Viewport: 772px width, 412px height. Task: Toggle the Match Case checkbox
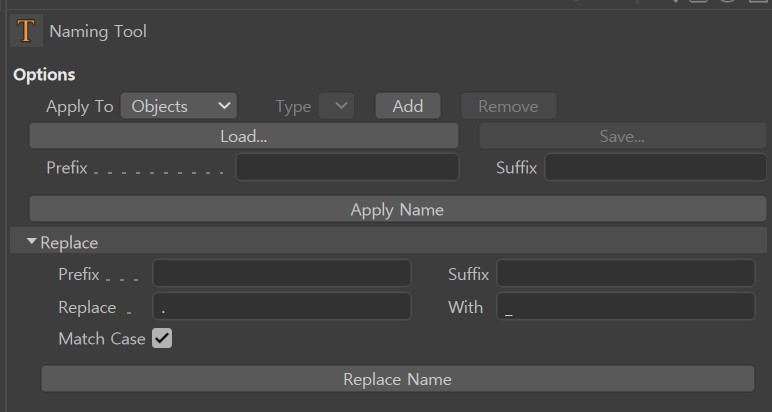pyautogui.click(x=162, y=339)
